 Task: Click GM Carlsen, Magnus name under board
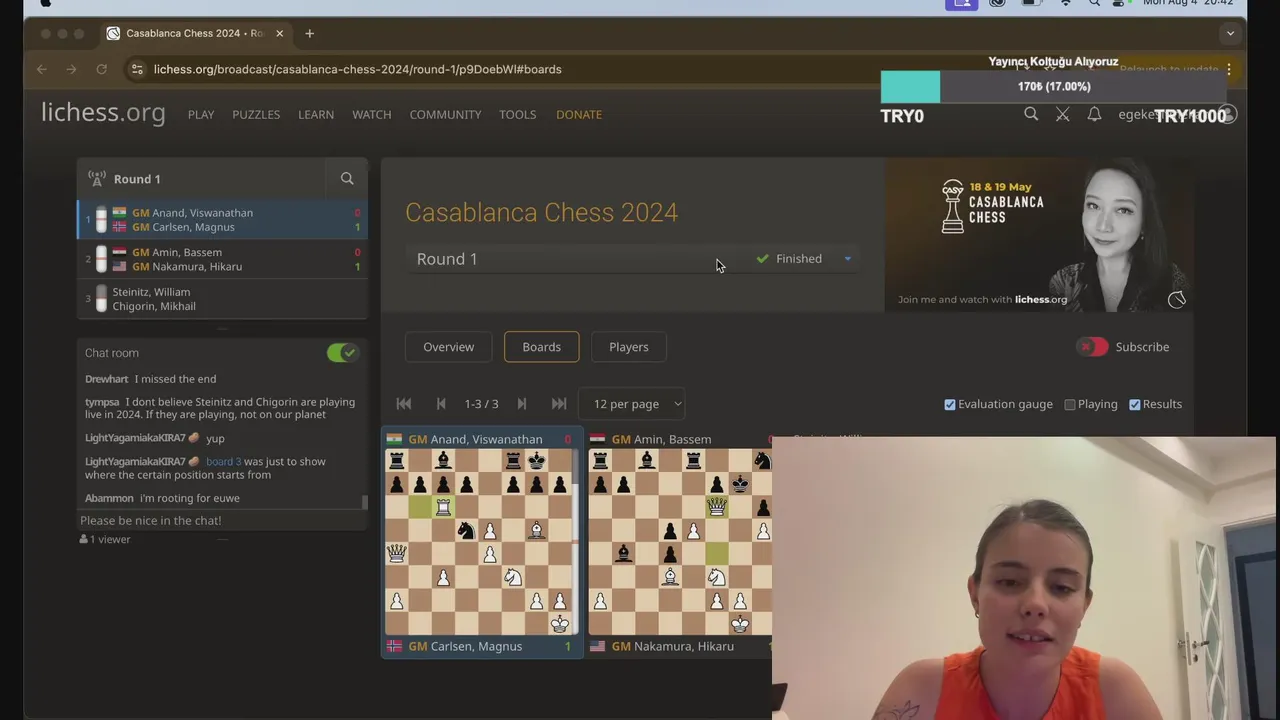click(465, 646)
